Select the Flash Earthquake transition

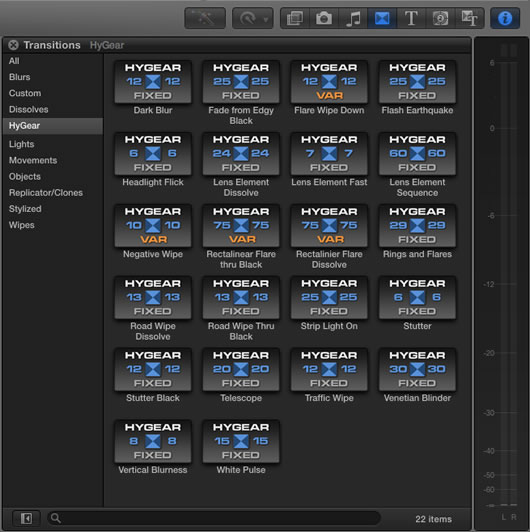[x=417, y=82]
